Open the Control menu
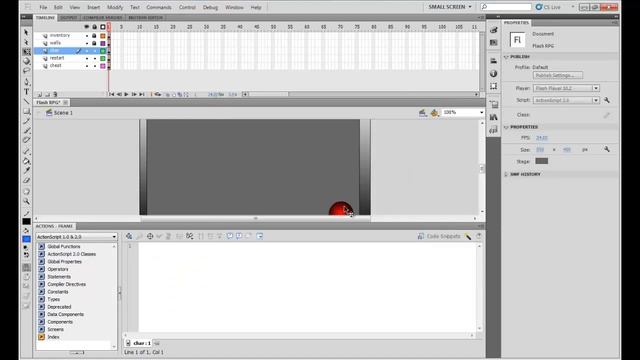 [x=187, y=7]
